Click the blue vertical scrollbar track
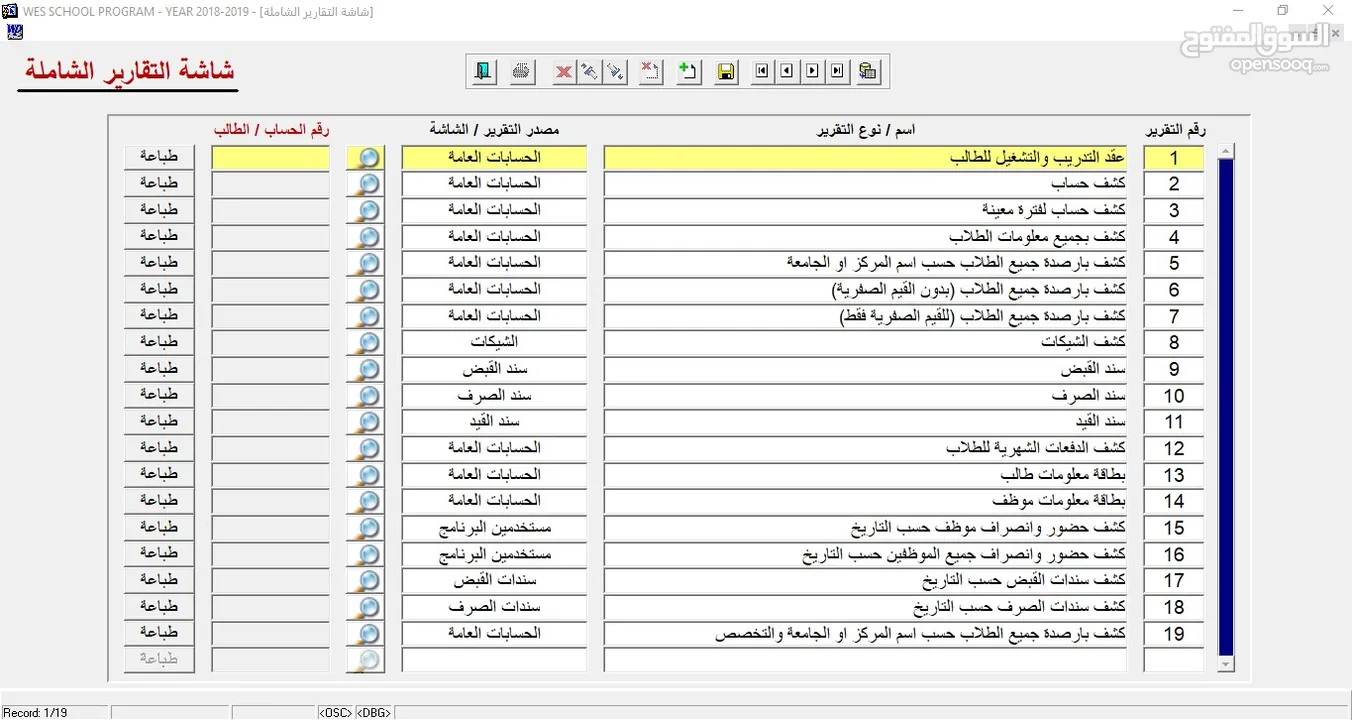This screenshot has width=1352, height=720. point(1226,407)
